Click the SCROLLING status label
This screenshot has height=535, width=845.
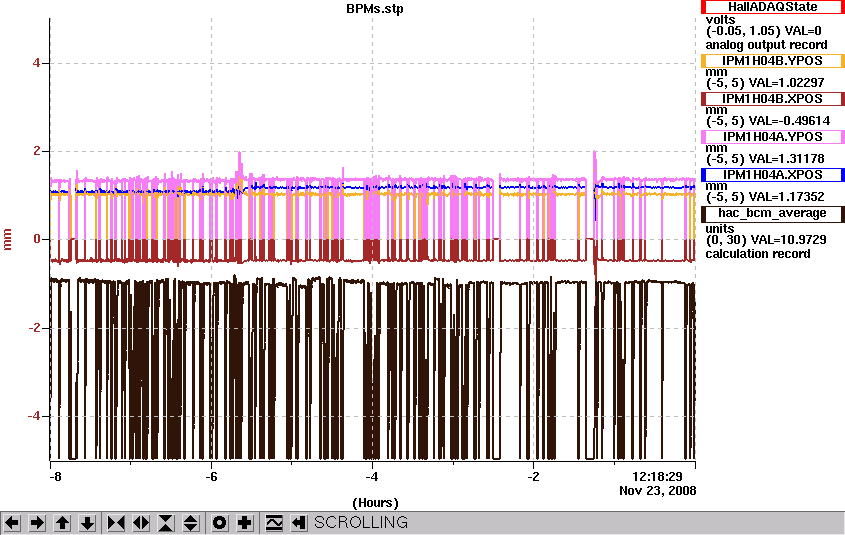361,523
